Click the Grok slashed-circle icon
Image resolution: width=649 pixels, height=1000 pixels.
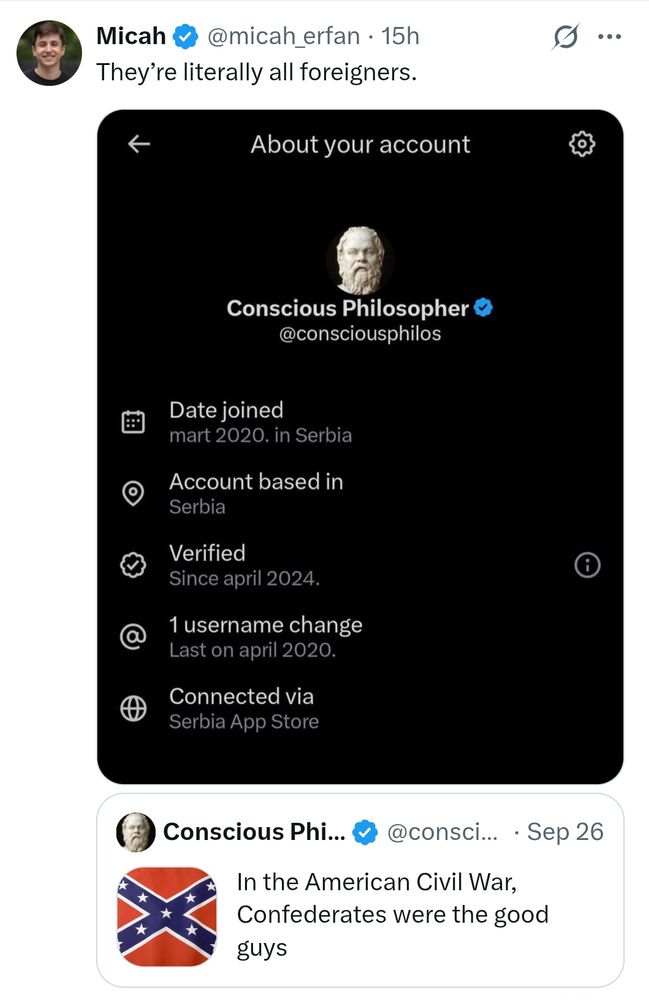click(565, 37)
